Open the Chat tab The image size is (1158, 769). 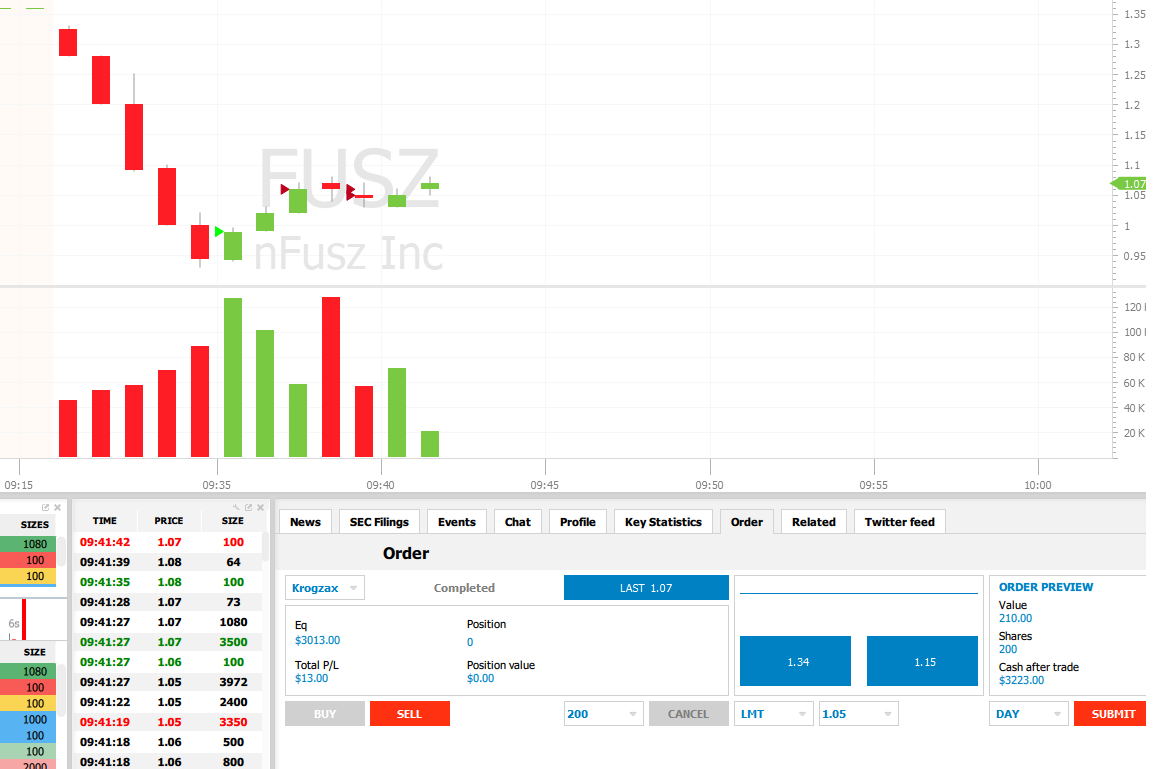(518, 522)
